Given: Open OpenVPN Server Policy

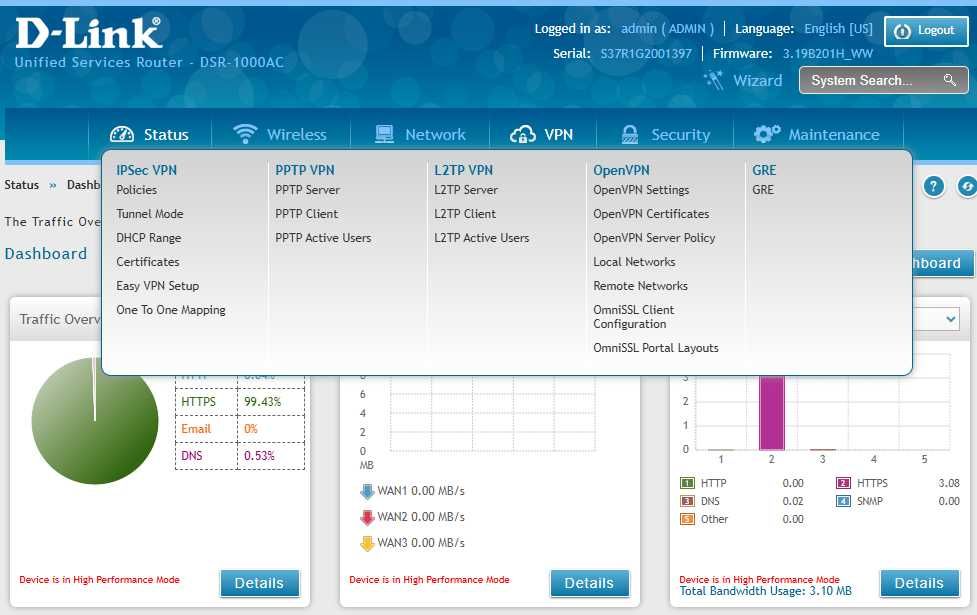Looking at the screenshot, I should tap(654, 238).
